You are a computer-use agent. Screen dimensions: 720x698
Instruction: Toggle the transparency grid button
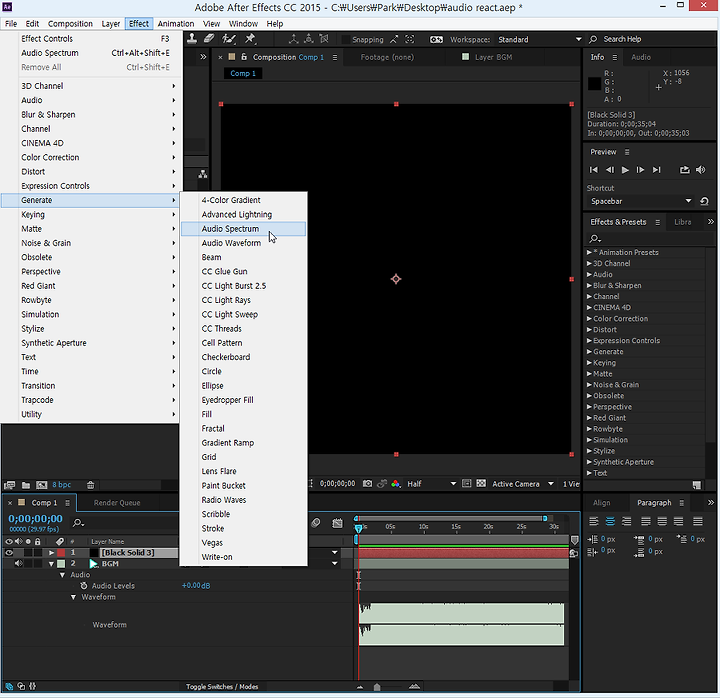coord(481,484)
